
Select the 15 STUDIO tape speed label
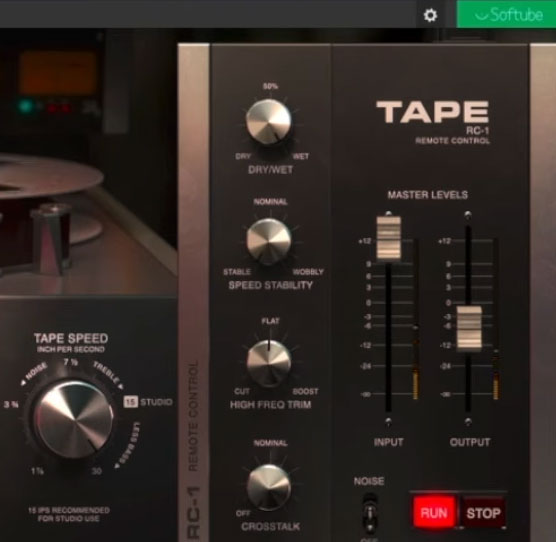pos(148,402)
